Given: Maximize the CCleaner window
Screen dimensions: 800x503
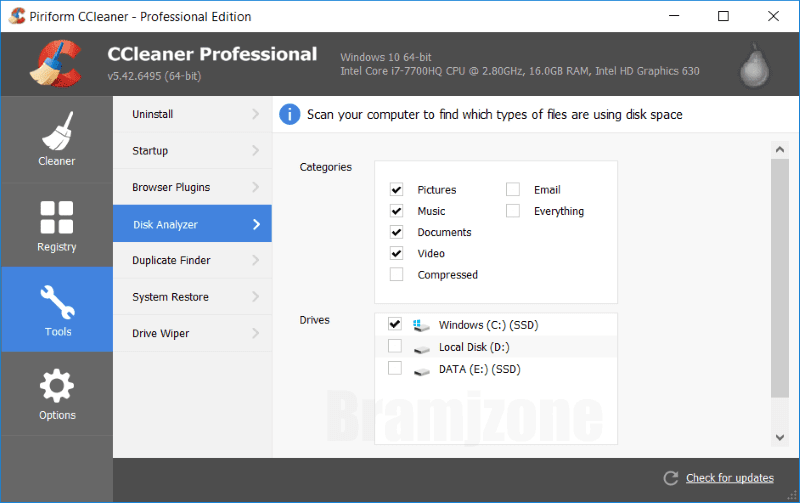Looking at the screenshot, I should point(723,16).
